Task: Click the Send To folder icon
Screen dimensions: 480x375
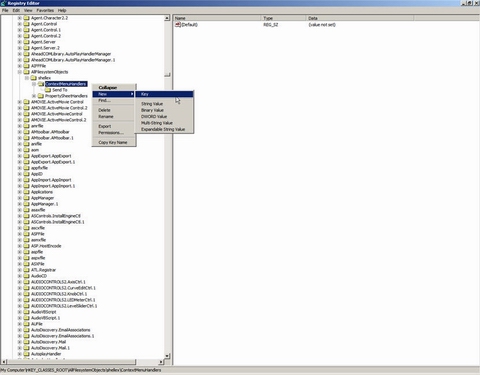Action: coord(48,90)
